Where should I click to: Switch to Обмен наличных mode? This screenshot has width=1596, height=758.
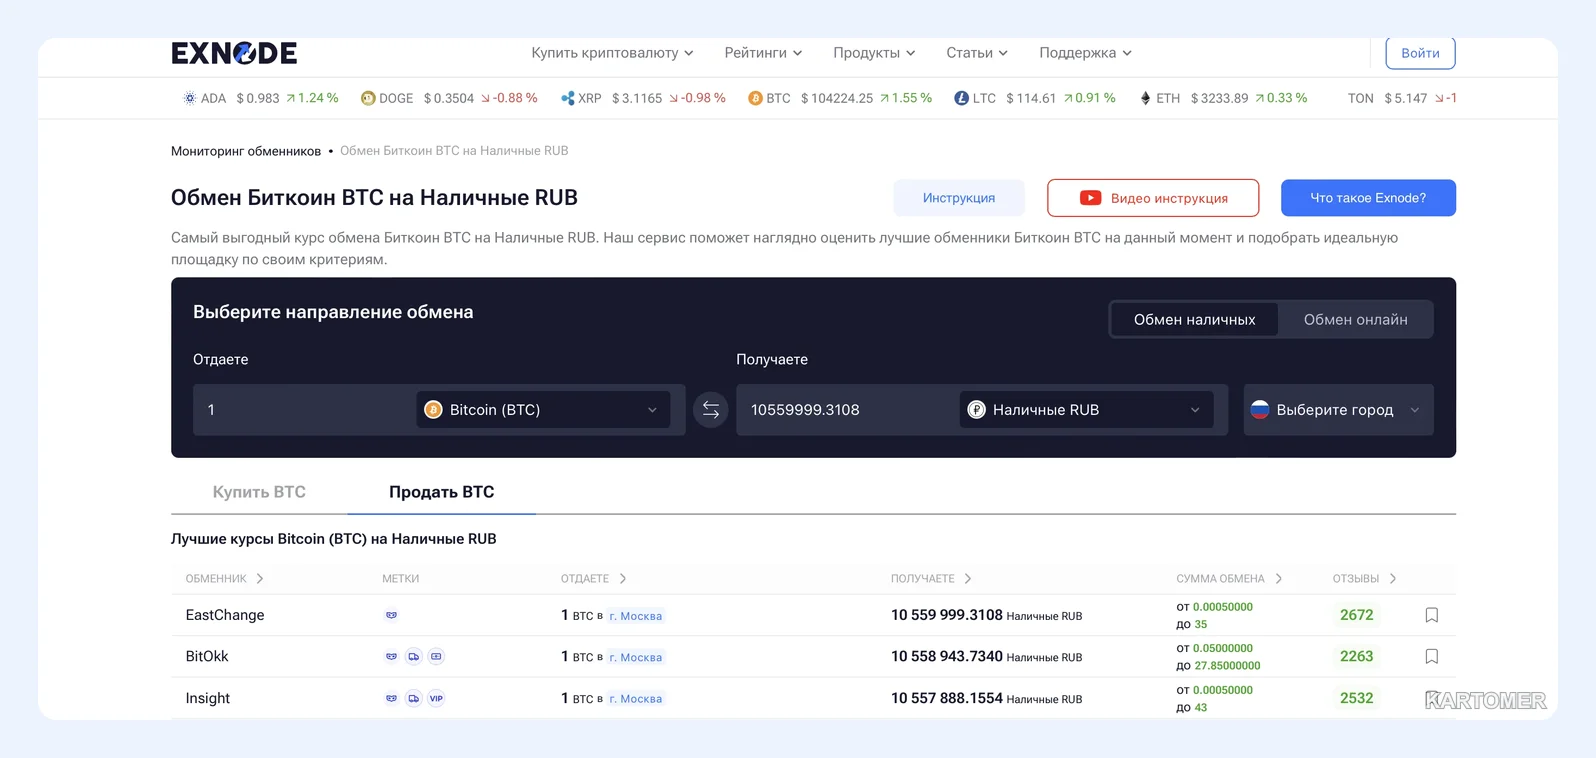(1194, 320)
